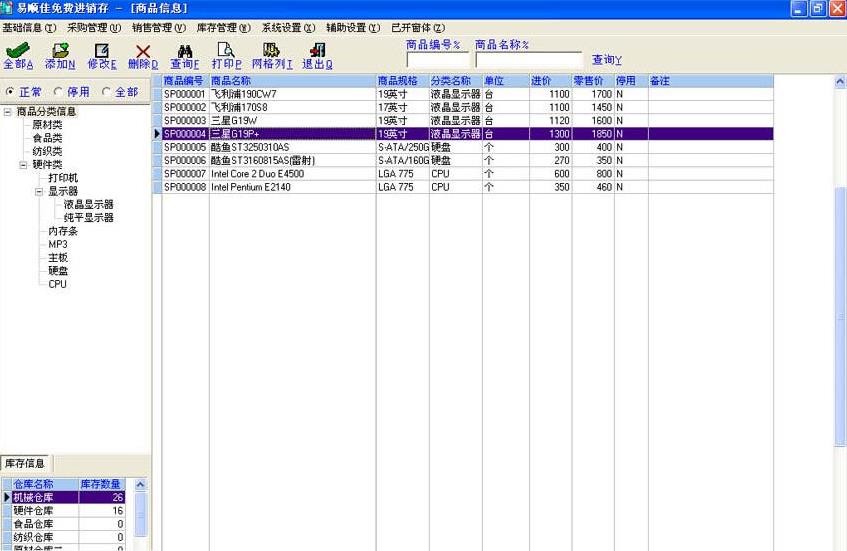Viewport: 847px width, 551px height.
Task: Select the 停用 radio button
Action: click(x=58, y=92)
